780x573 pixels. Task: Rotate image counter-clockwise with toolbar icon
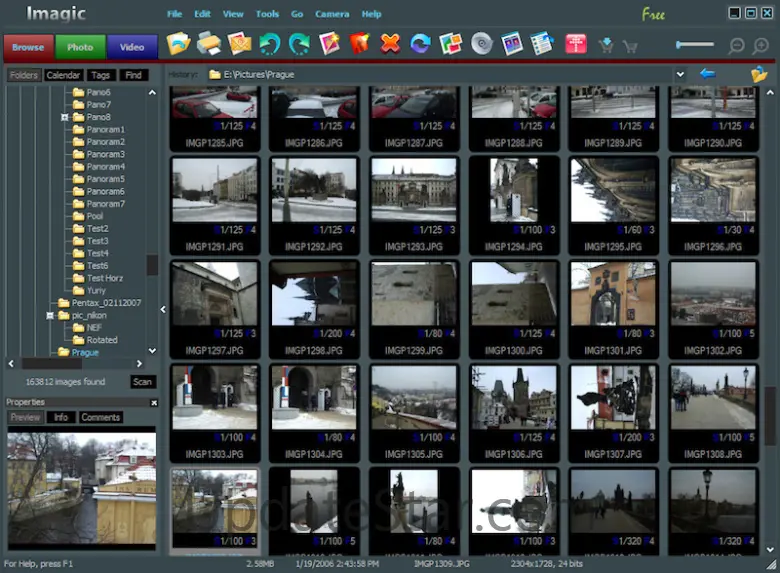click(x=269, y=44)
